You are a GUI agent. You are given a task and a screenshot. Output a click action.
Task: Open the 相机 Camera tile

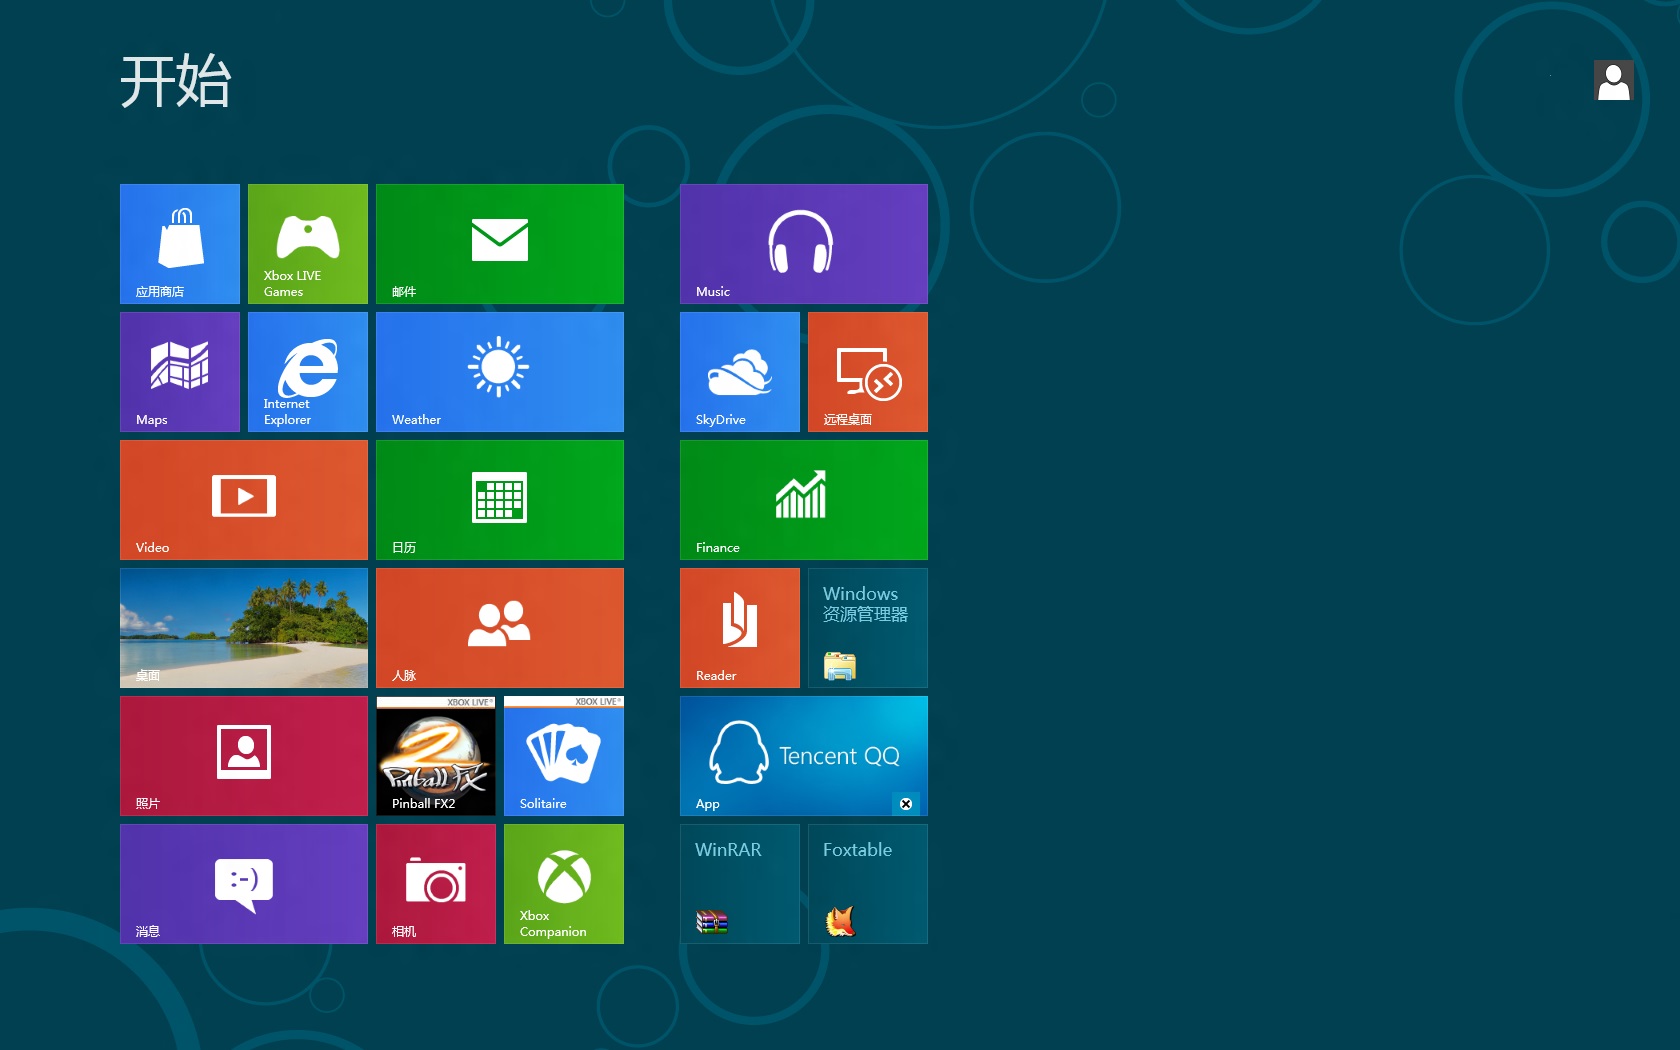[x=436, y=884]
